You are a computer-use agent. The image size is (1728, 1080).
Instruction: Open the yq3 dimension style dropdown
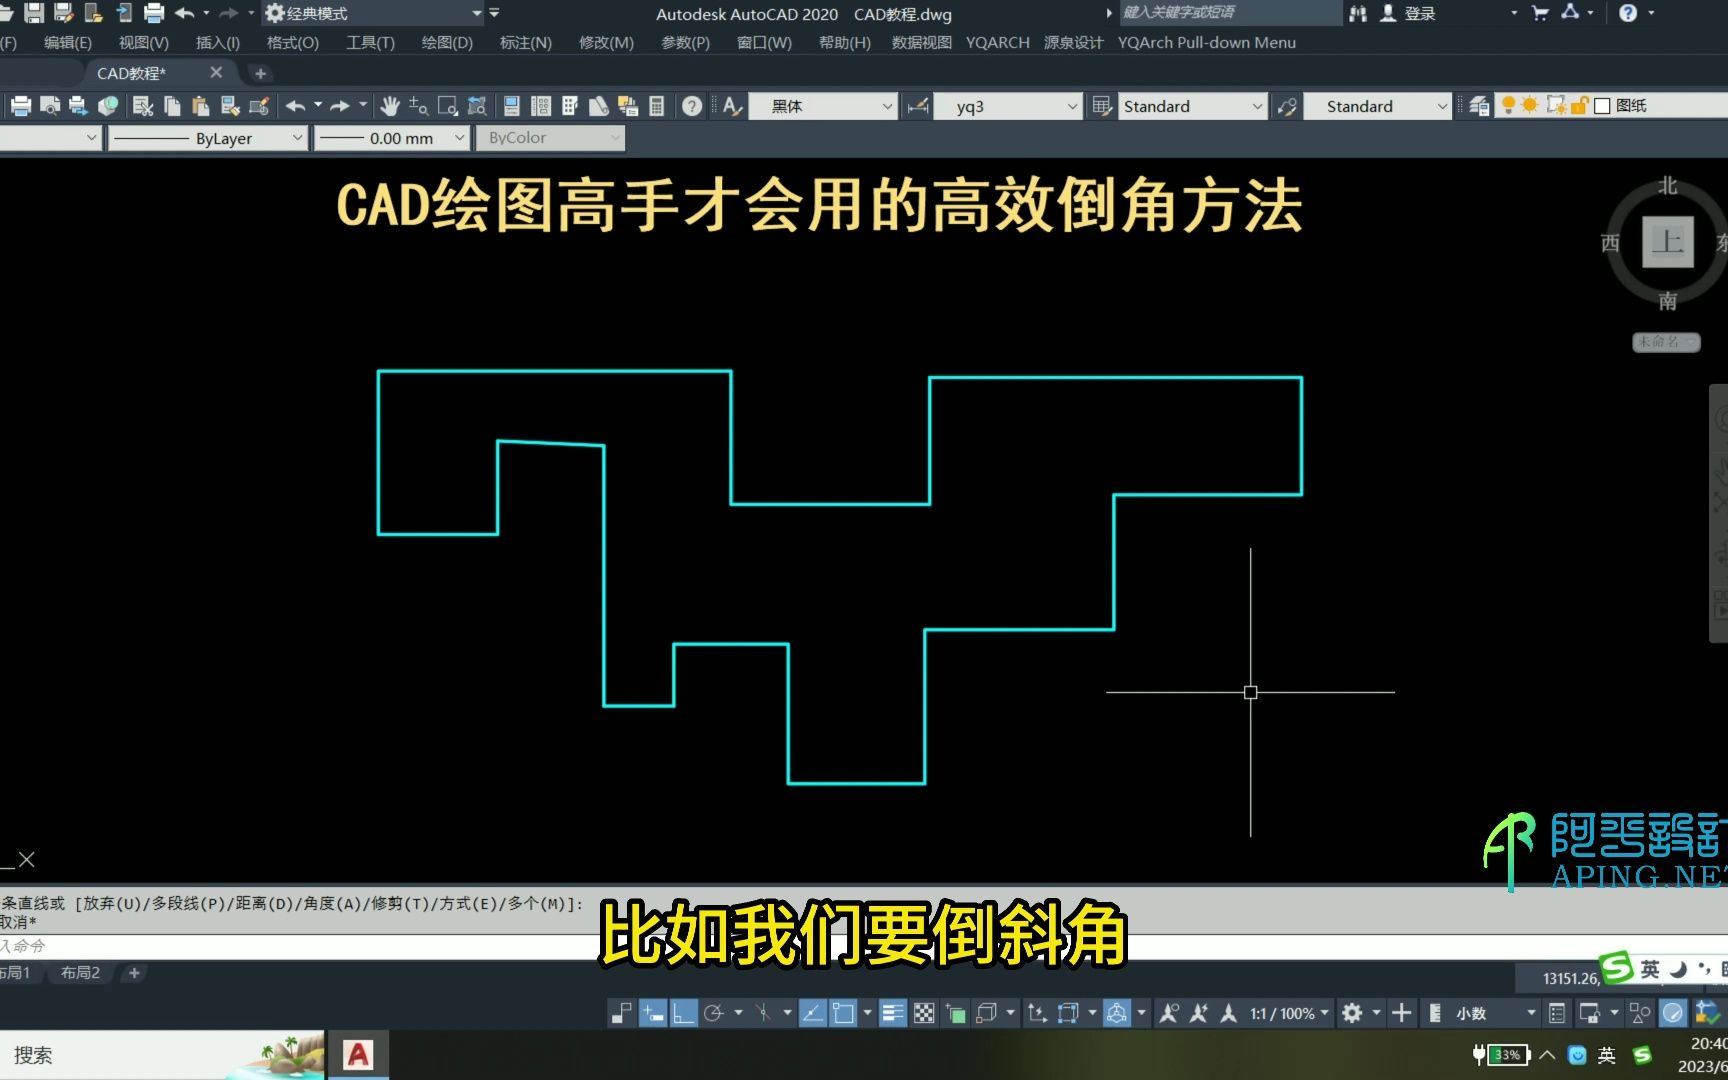1007,106
